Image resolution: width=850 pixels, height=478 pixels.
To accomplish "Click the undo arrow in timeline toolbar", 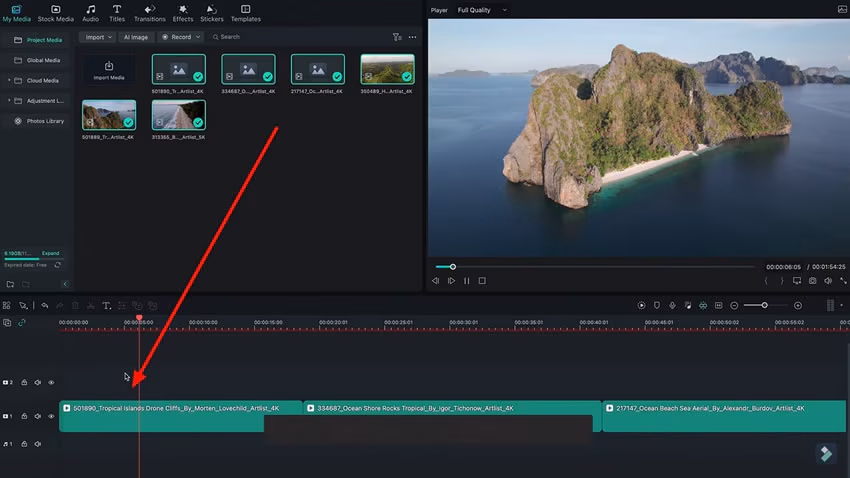I will (x=45, y=305).
